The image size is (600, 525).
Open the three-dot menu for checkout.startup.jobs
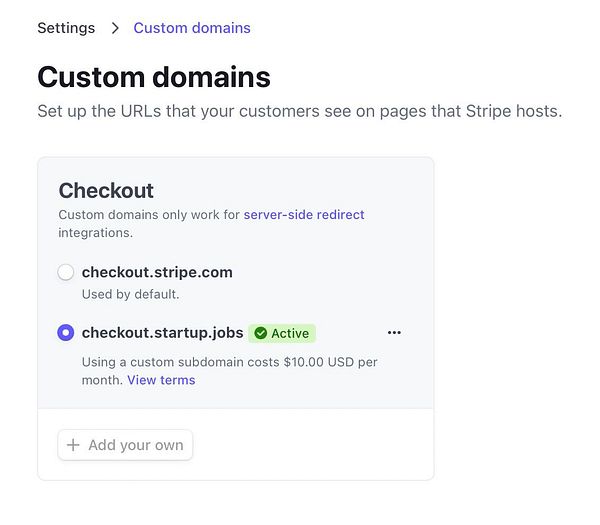click(x=394, y=333)
